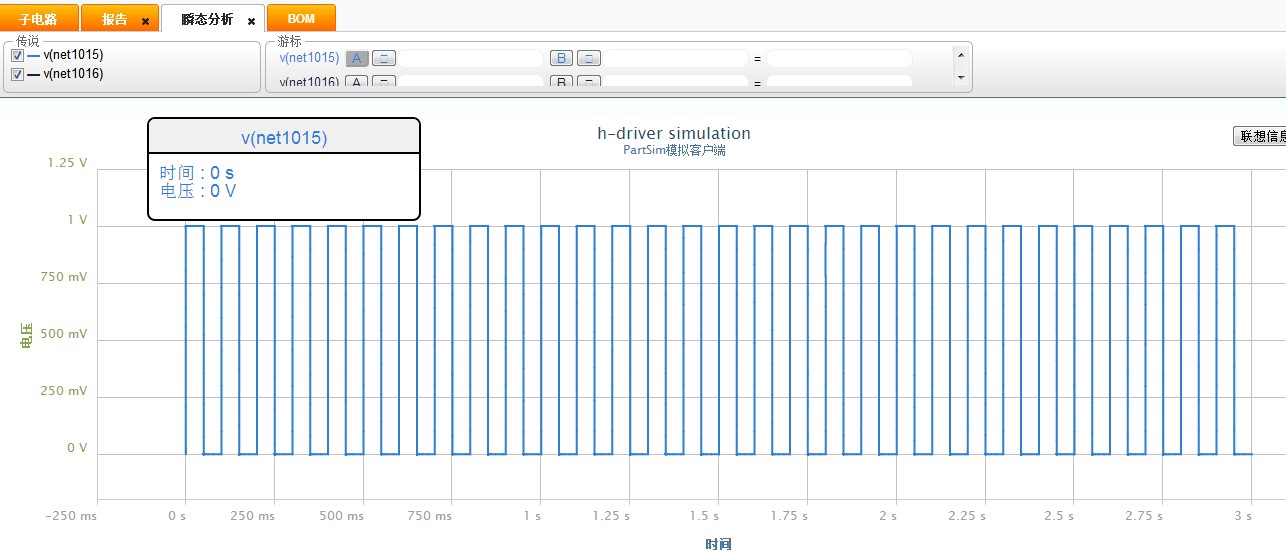Click v(net1015) tooltip header
Image resolution: width=1286 pixels, height=553 pixels.
[x=284, y=137]
